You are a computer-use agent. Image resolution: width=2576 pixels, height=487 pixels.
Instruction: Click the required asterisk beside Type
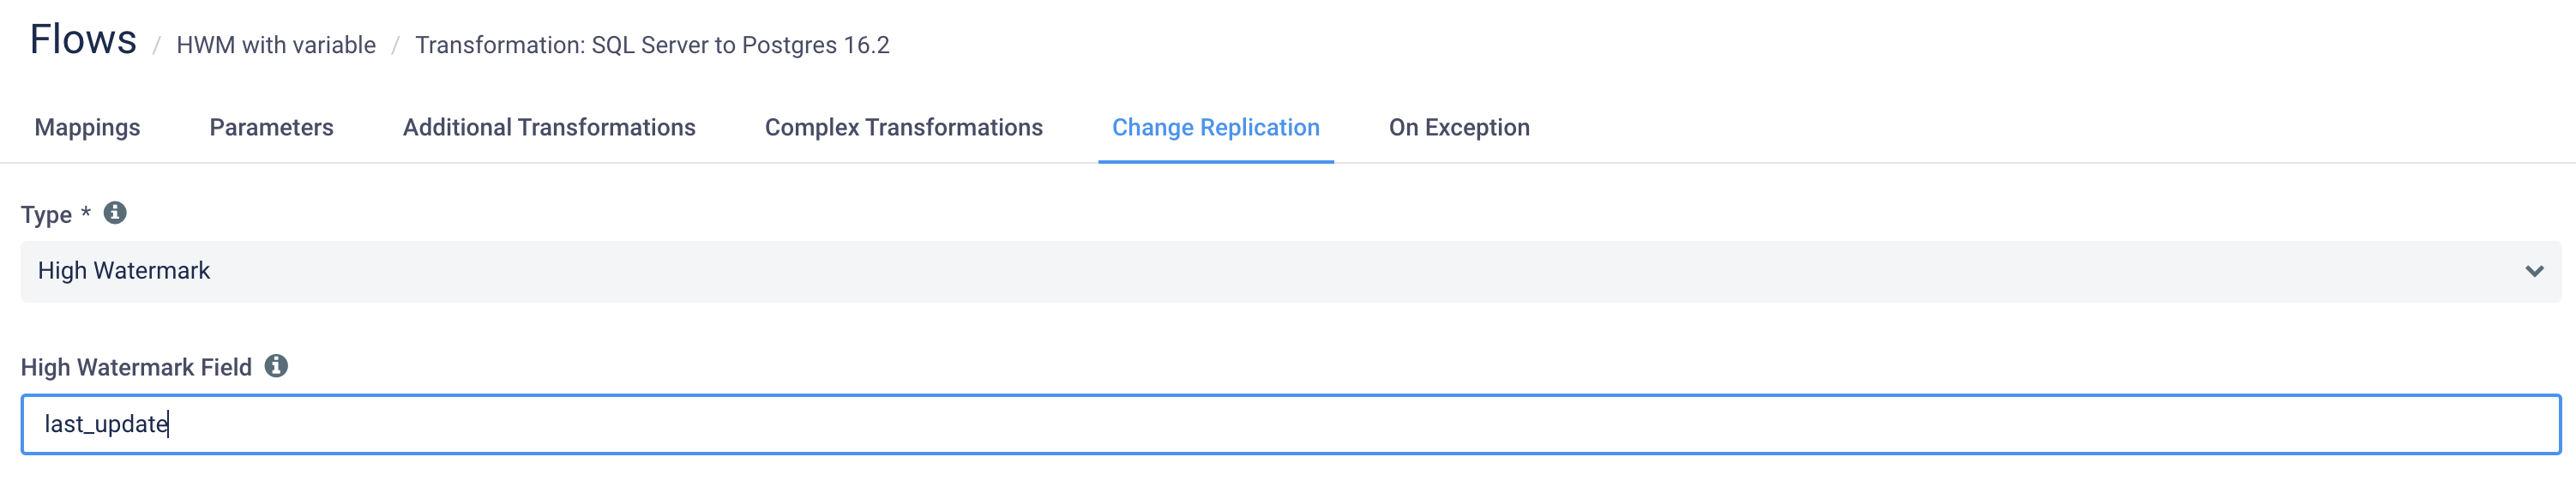pos(86,211)
